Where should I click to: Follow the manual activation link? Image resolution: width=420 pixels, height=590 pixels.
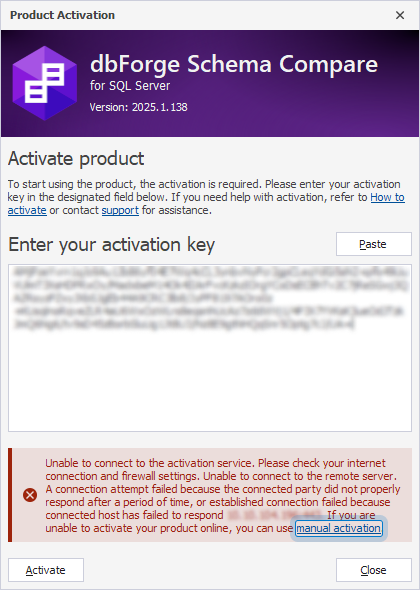[338, 528]
